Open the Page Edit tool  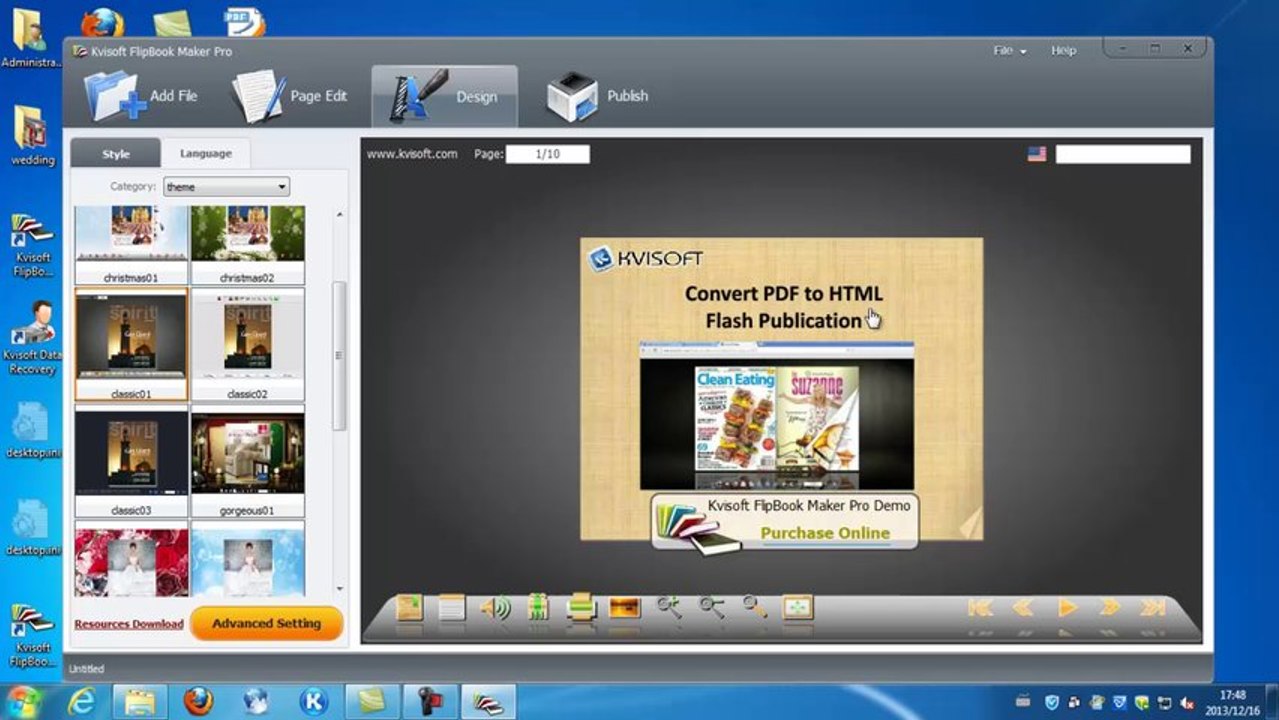[290, 96]
